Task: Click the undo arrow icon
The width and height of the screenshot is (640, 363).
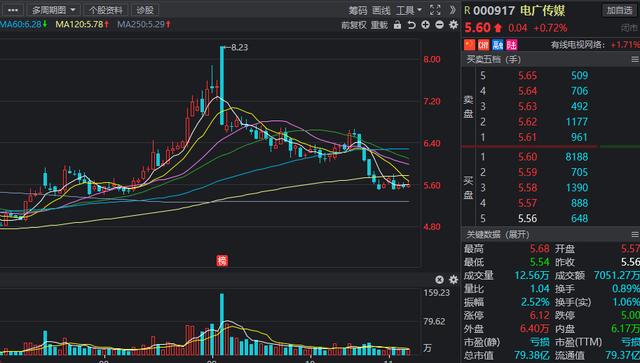Action: 411,25
